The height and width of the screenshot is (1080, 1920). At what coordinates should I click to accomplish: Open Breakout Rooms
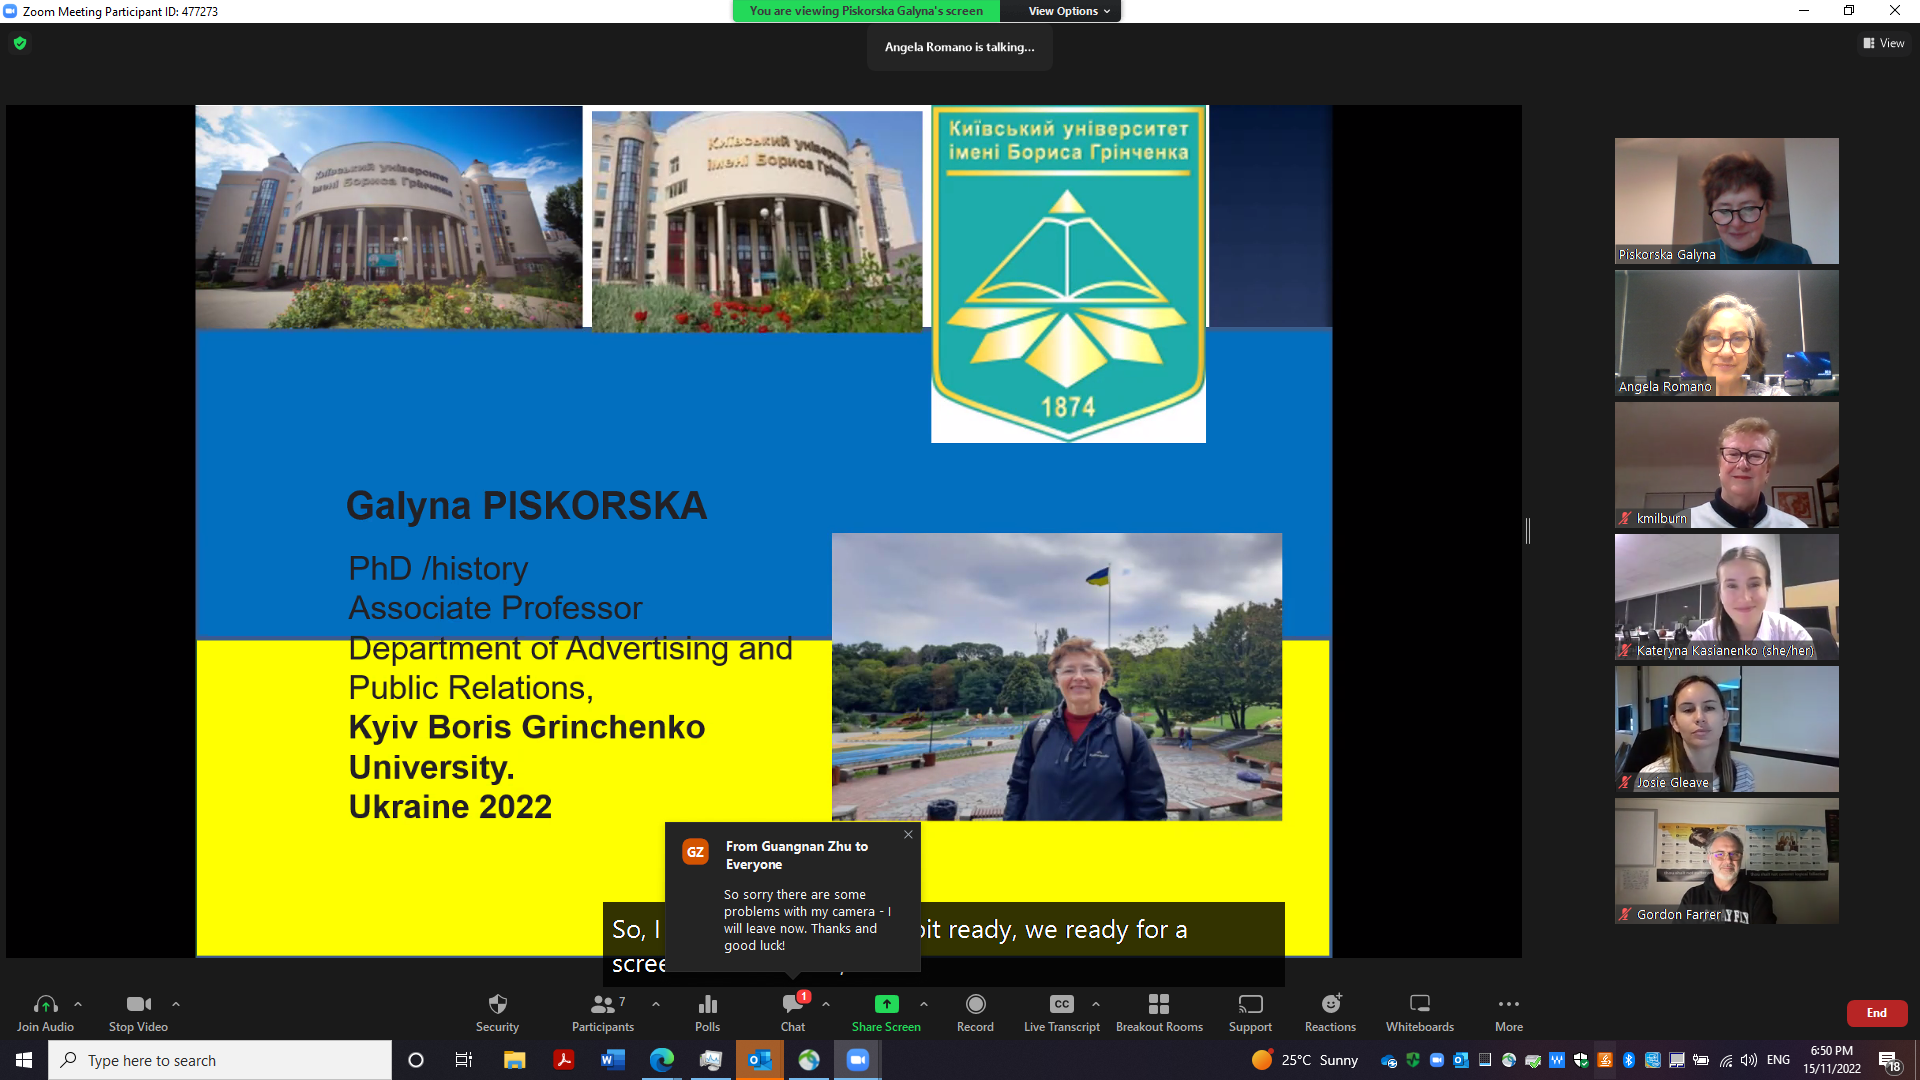click(x=1159, y=1011)
